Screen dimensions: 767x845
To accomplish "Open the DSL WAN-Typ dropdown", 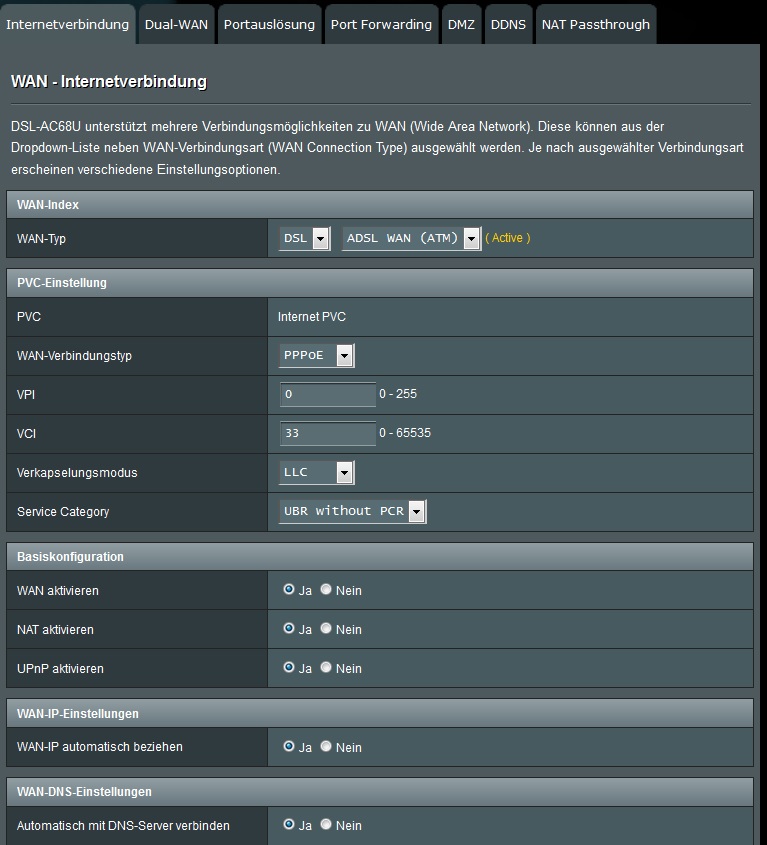I will click(x=305, y=238).
